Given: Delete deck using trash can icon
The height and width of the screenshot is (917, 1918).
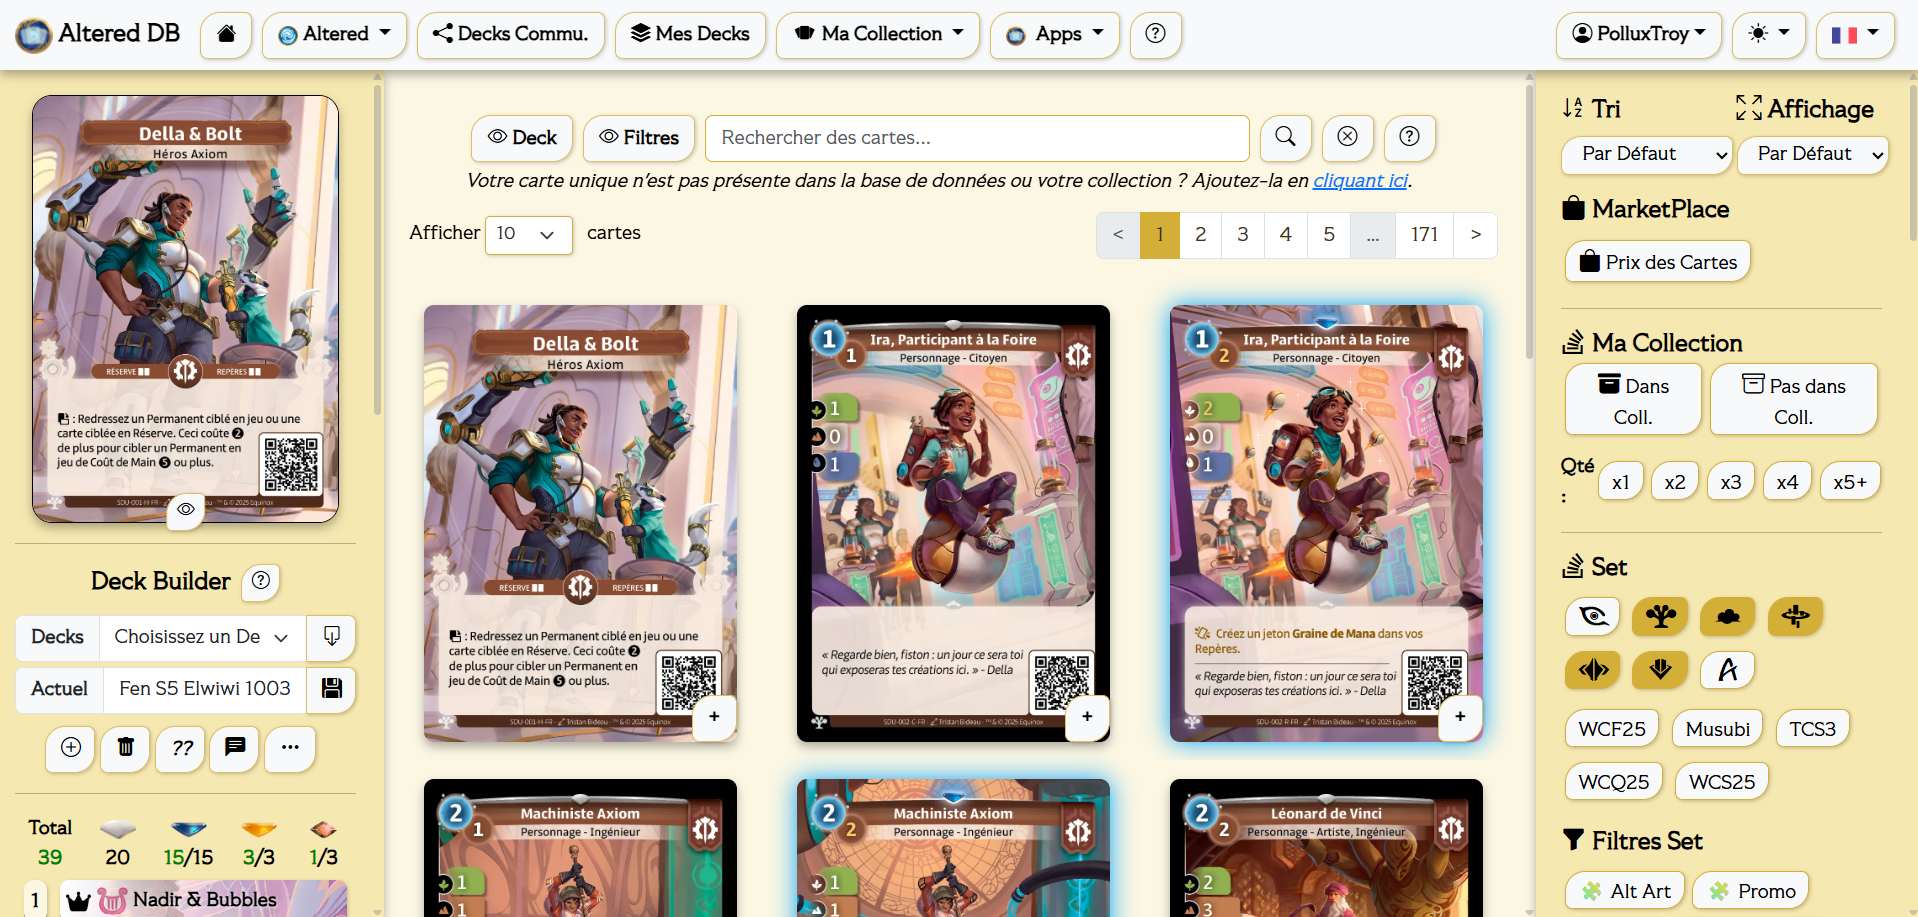Looking at the screenshot, I should tap(126, 748).
